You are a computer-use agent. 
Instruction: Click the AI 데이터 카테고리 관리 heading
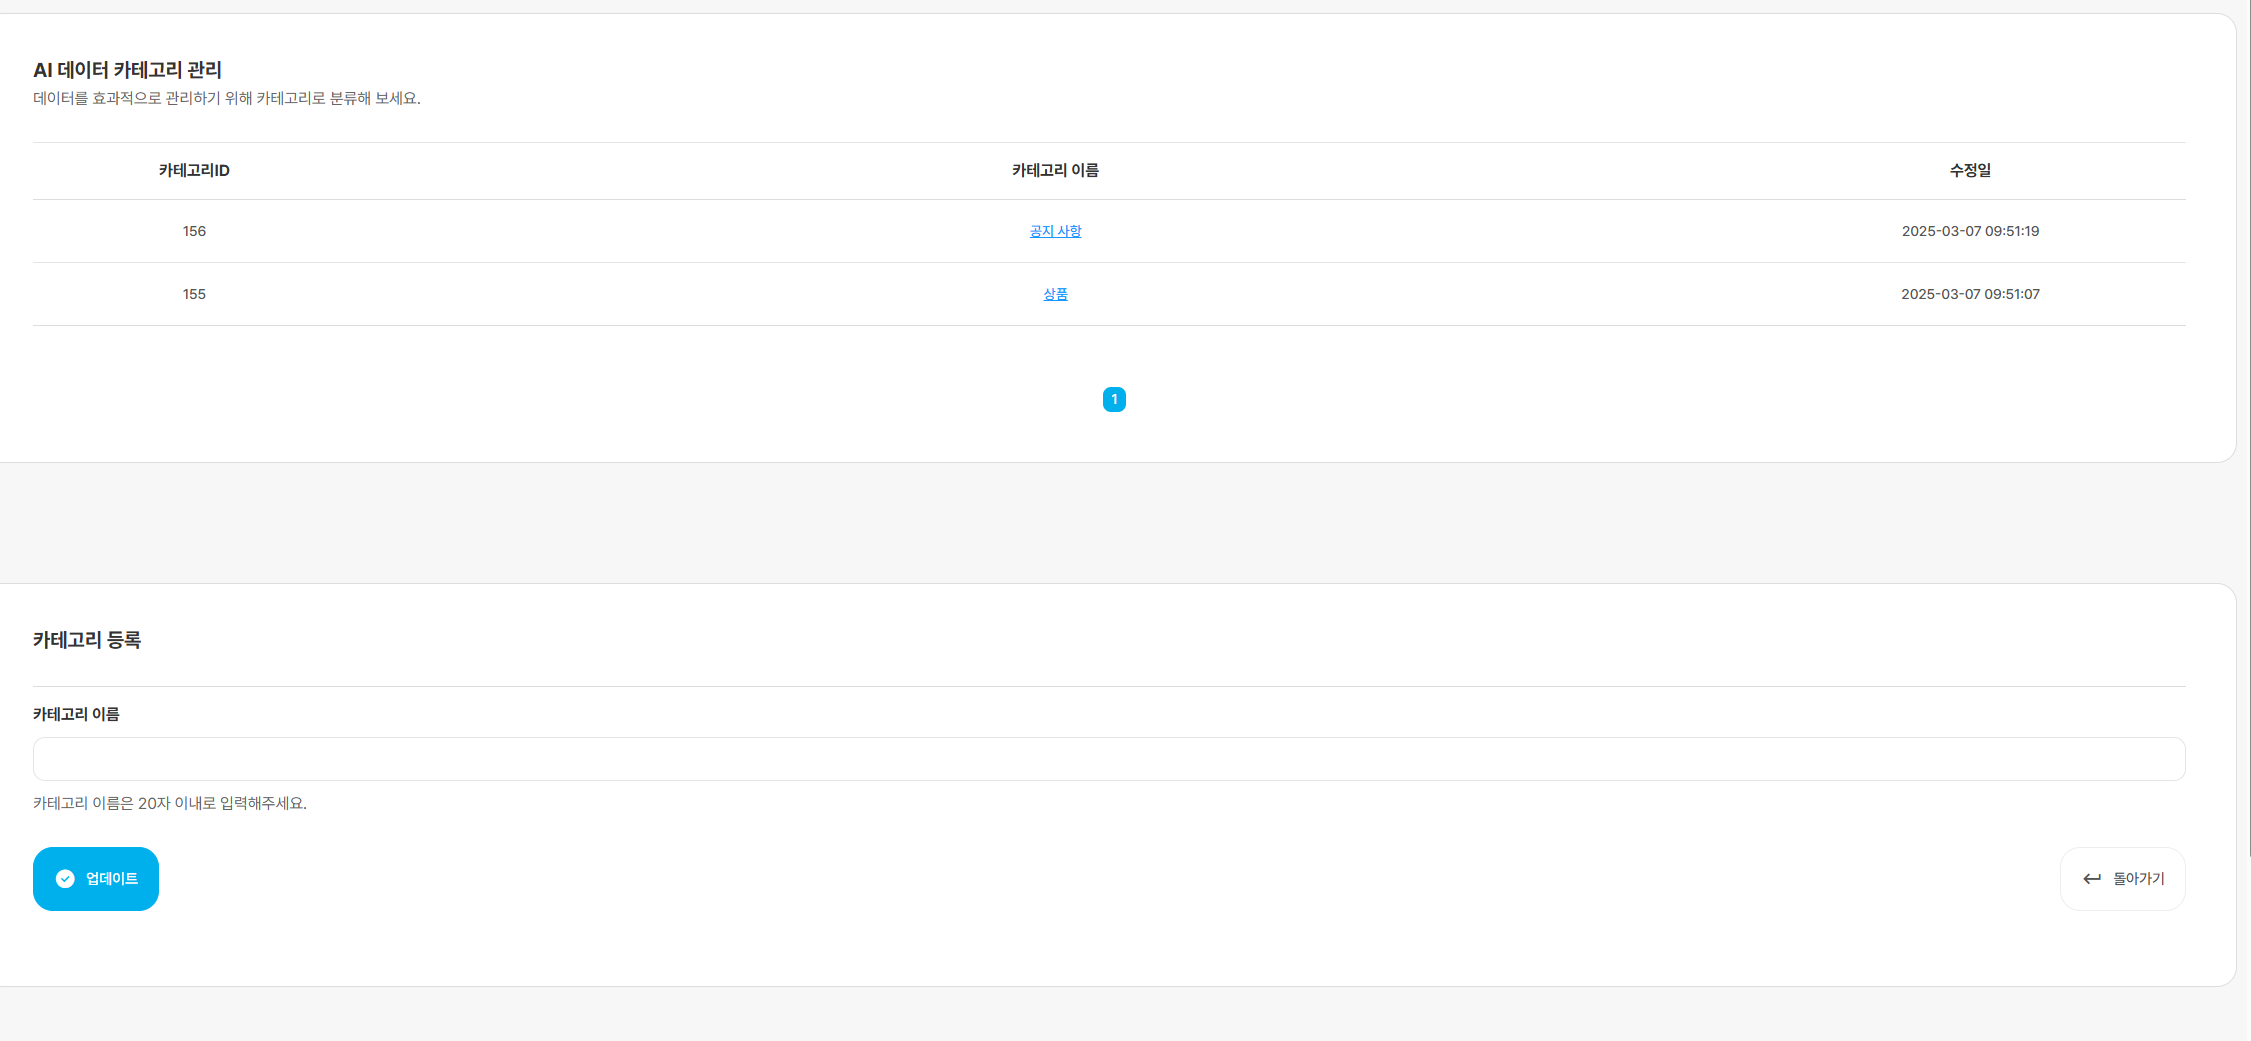(x=127, y=70)
